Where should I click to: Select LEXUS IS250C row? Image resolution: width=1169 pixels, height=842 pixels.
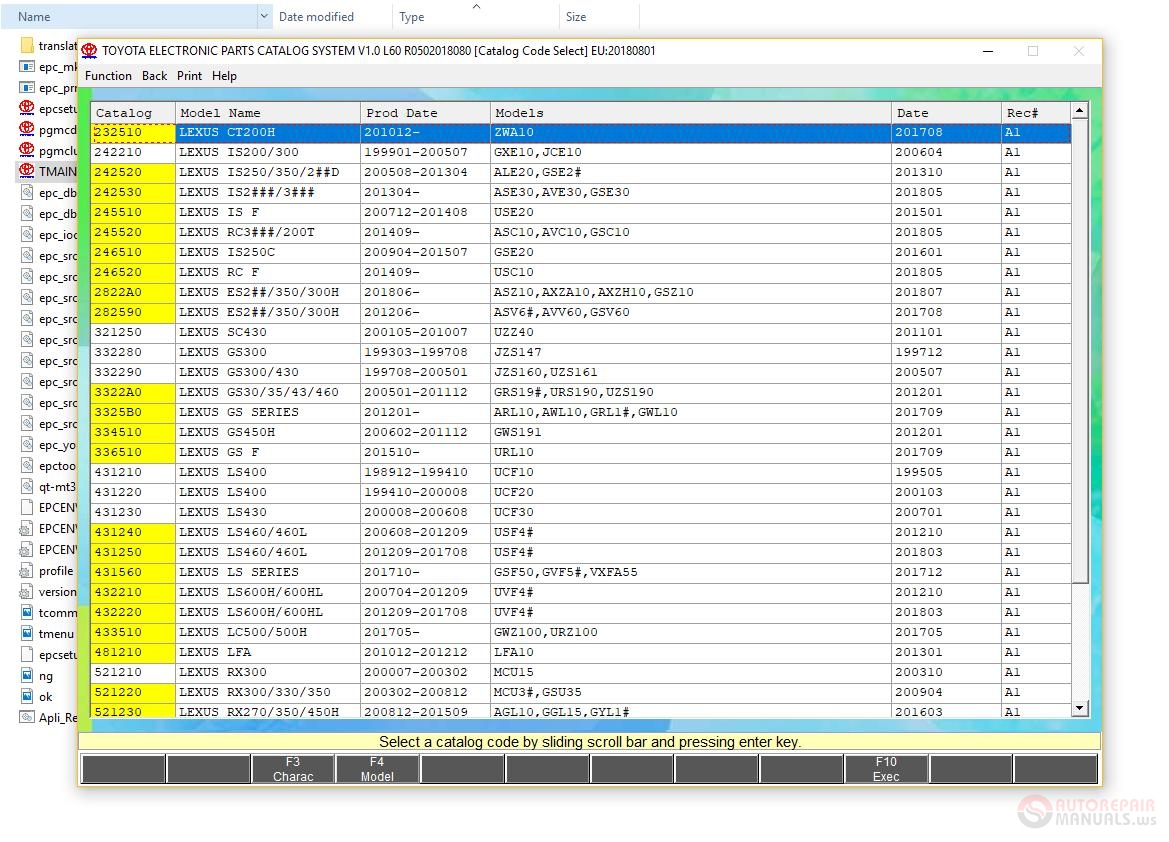click(x=581, y=252)
